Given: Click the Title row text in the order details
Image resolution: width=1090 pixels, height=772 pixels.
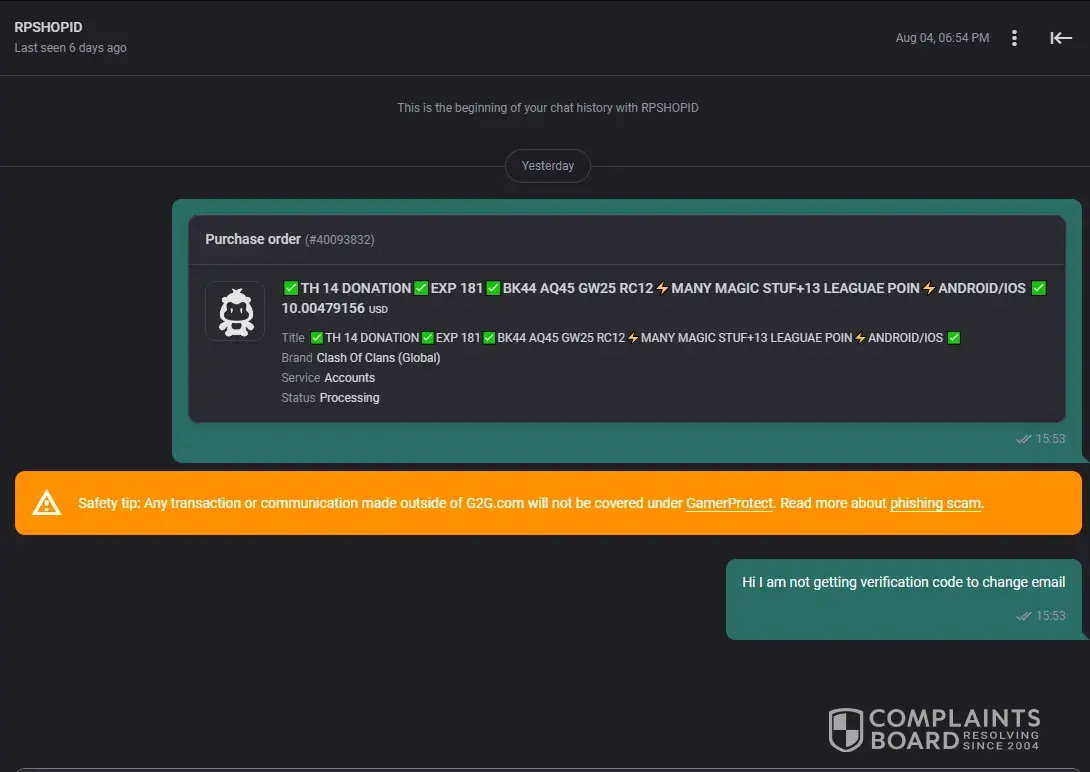Looking at the screenshot, I should (x=621, y=338).
